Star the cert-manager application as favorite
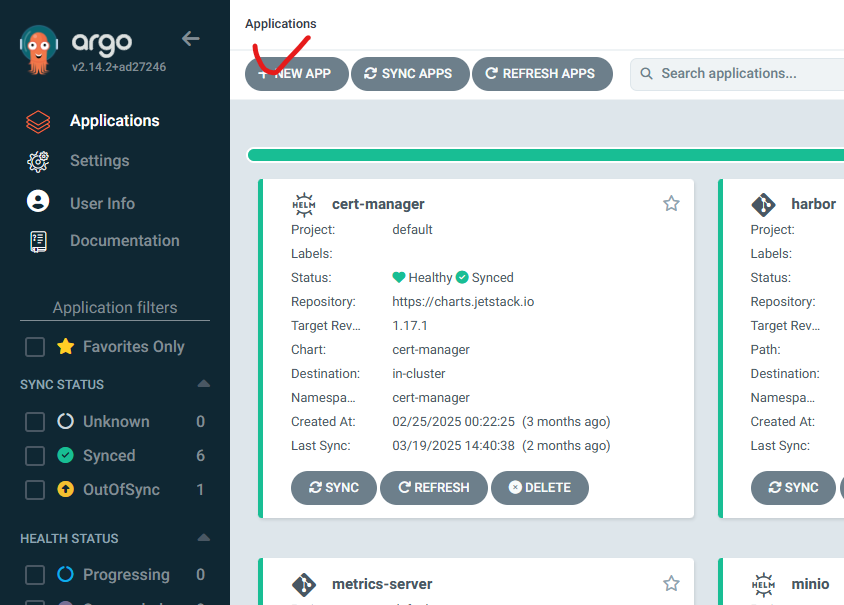Screen dimensions: 844x605 pyautogui.click(x=671, y=204)
